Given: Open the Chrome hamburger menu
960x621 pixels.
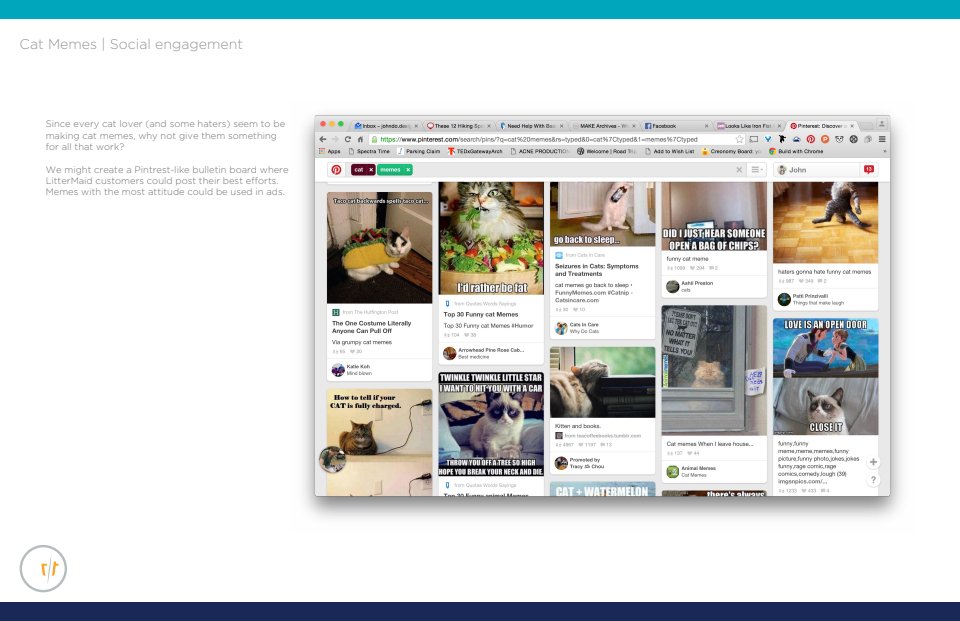Looking at the screenshot, I should click(882, 139).
